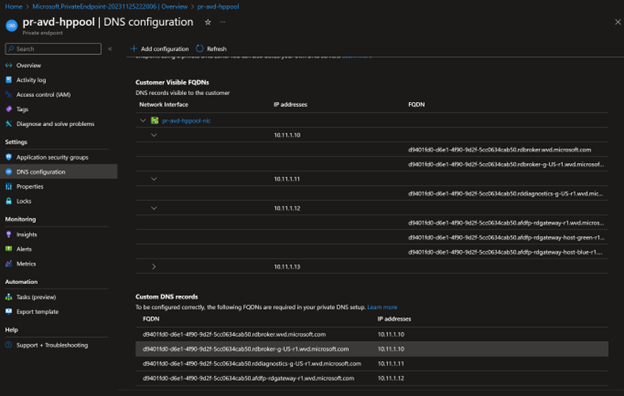Viewport: 624px width, 396px height.
Task: Click the favorite star icon beside title
Action: pos(208,22)
